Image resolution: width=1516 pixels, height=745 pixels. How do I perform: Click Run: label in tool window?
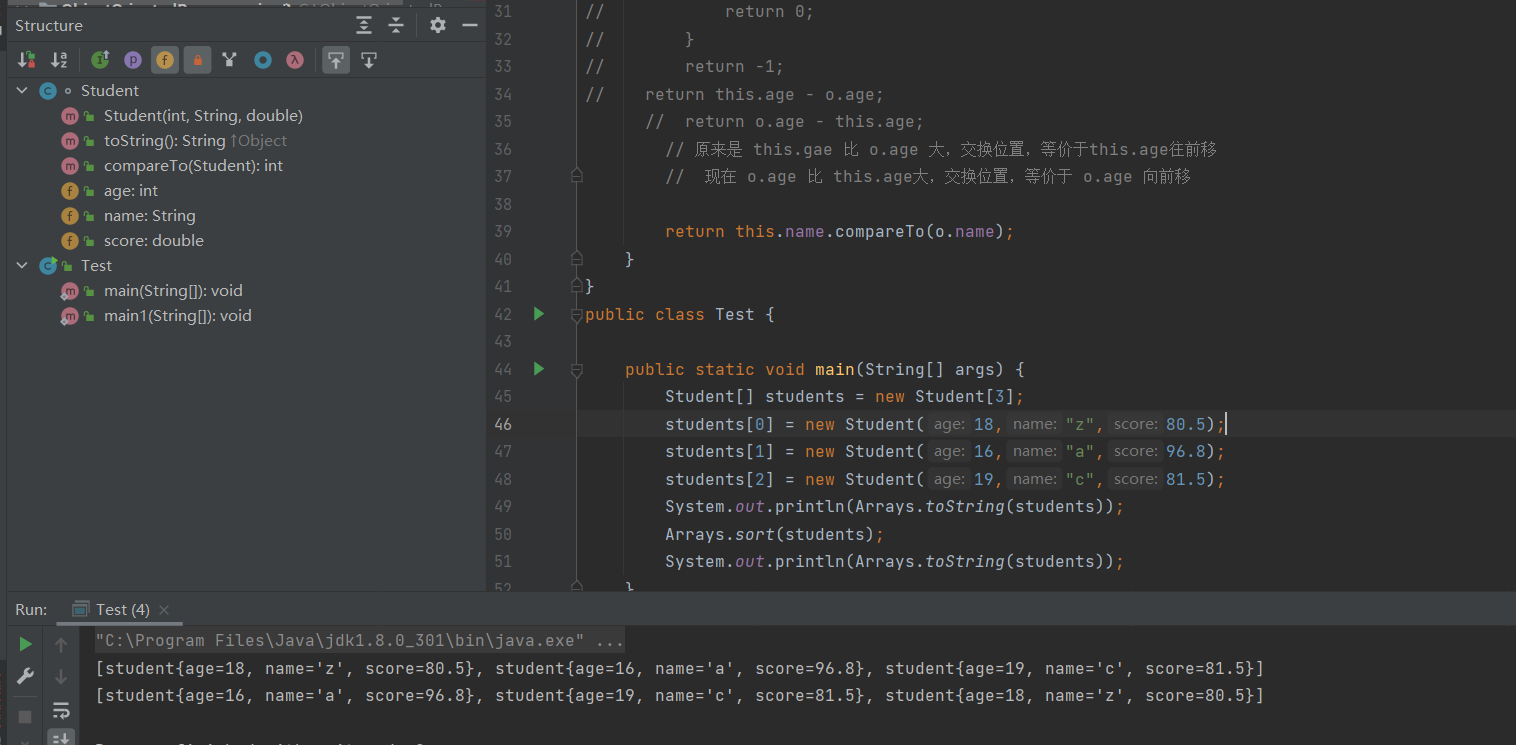31,610
